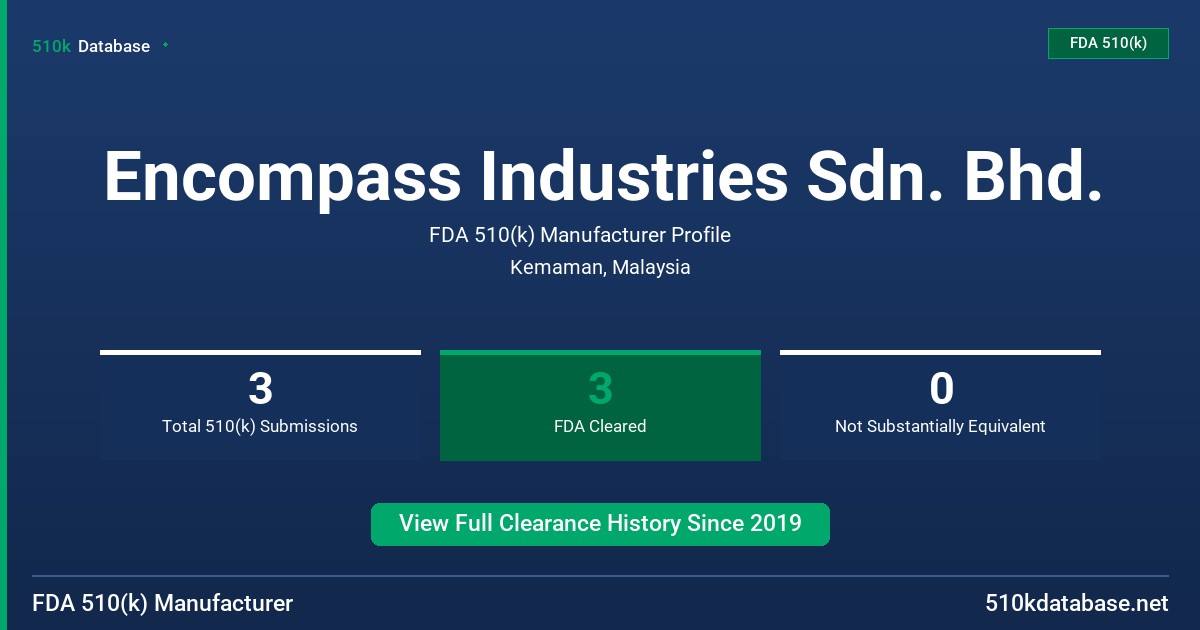The height and width of the screenshot is (630, 1200).
Task: Click the Kemaman, Malaysia location text
Action: [600, 267]
